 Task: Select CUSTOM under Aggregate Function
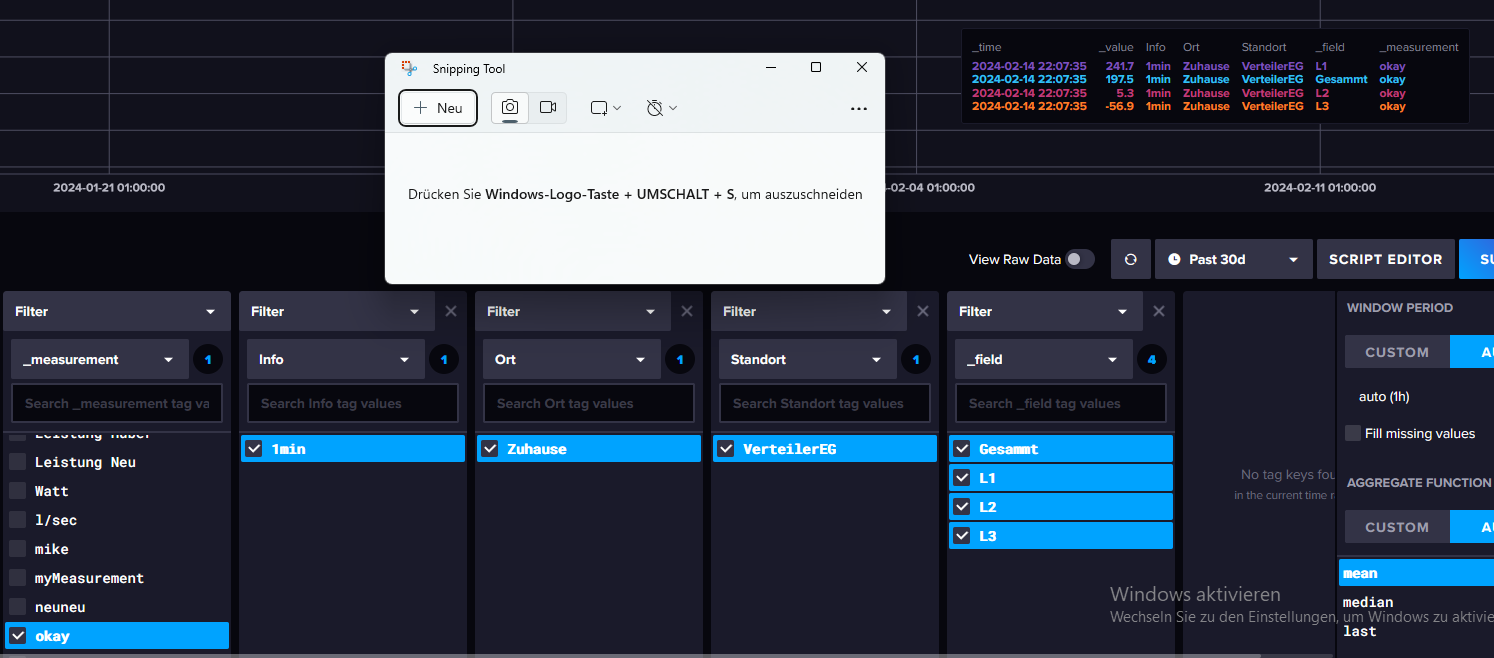[1397, 527]
